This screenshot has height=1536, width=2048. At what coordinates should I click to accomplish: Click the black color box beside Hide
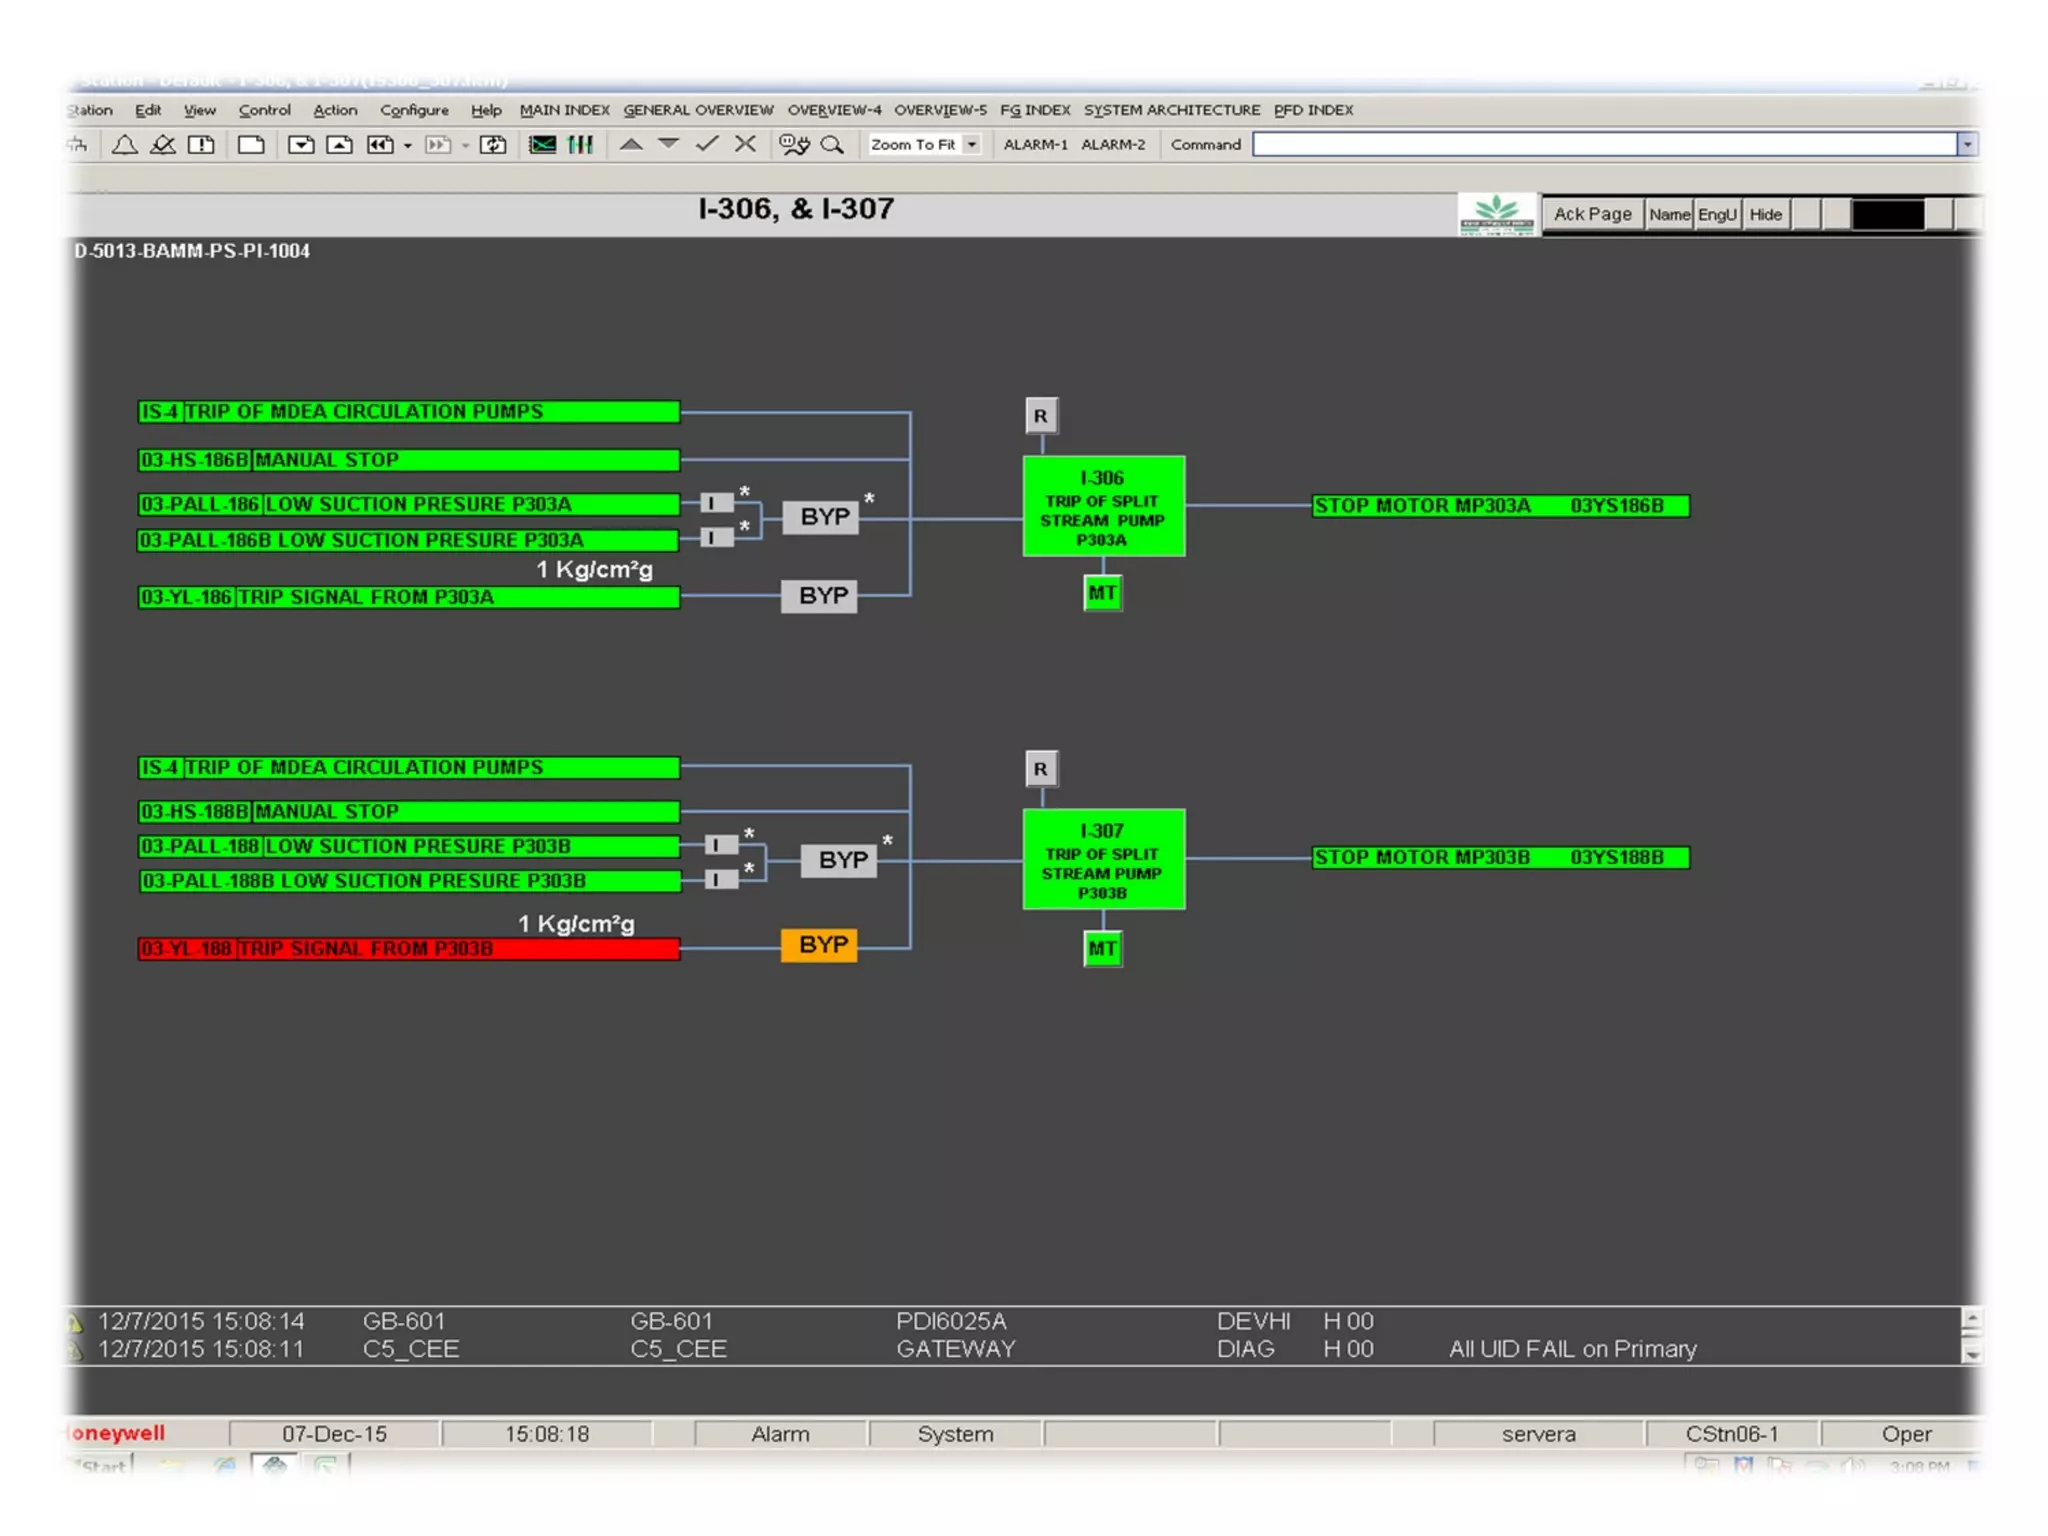click(x=1887, y=214)
